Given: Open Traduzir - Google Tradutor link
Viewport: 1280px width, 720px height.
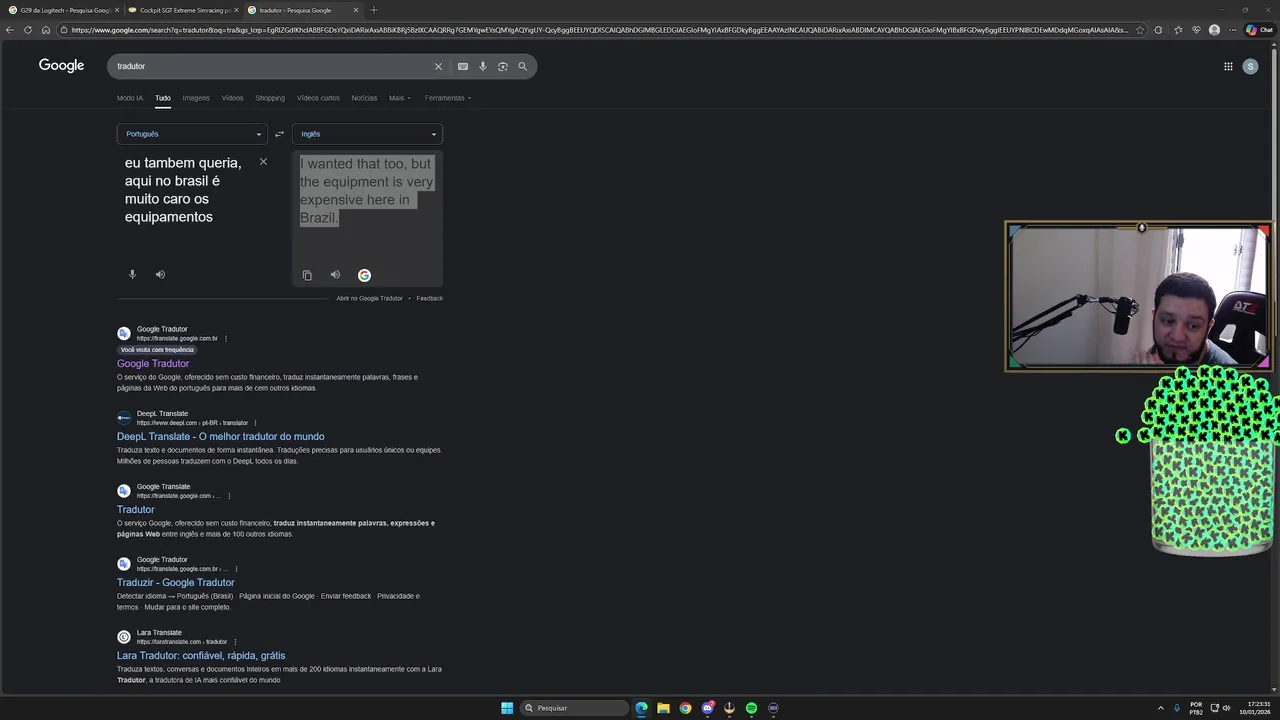Looking at the screenshot, I should tap(175, 583).
